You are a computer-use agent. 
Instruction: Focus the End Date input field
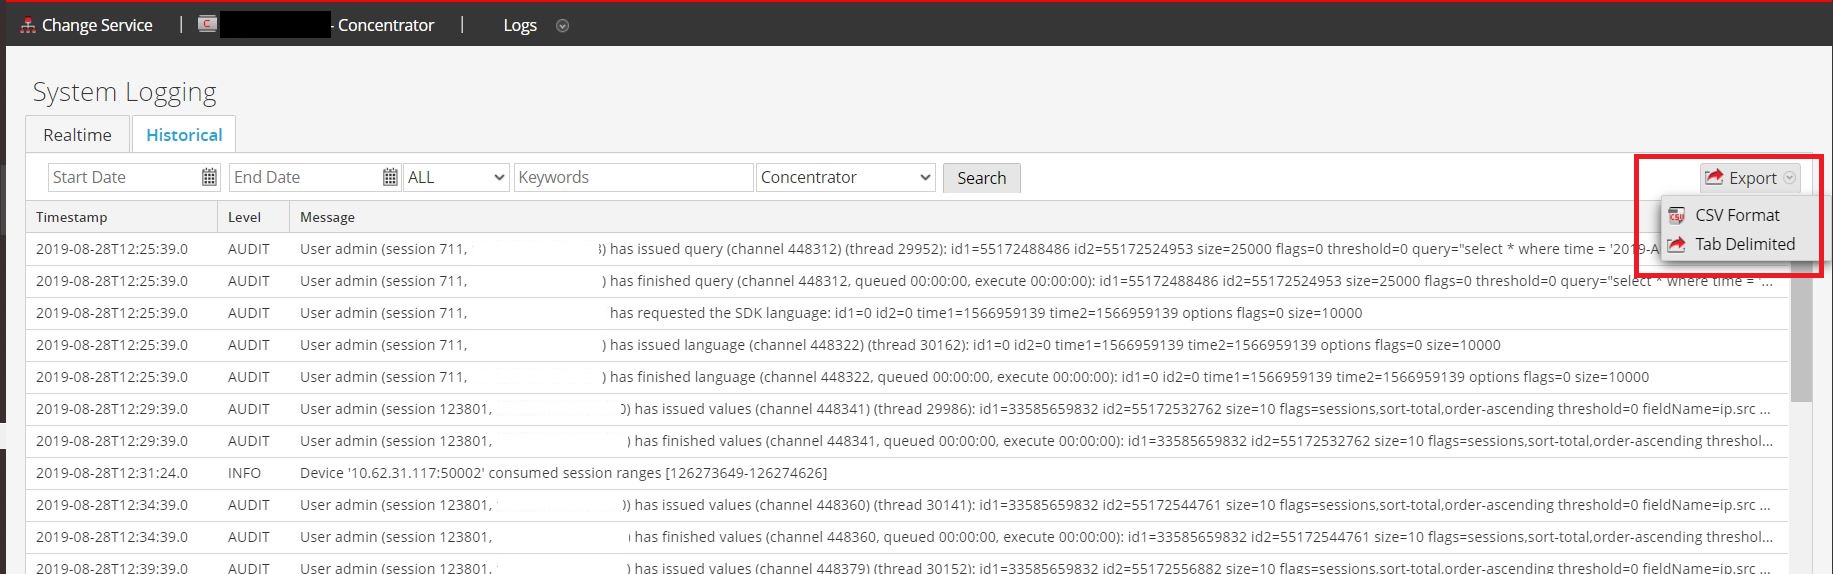(x=305, y=177)
